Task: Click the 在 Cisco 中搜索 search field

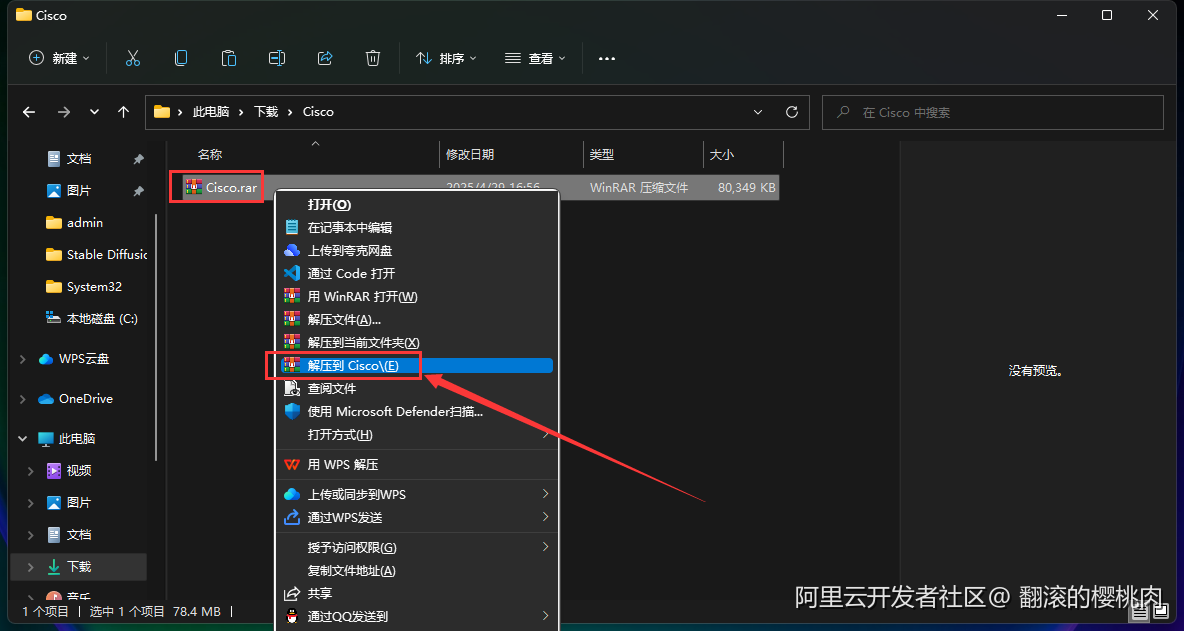Action: (992, 112)
